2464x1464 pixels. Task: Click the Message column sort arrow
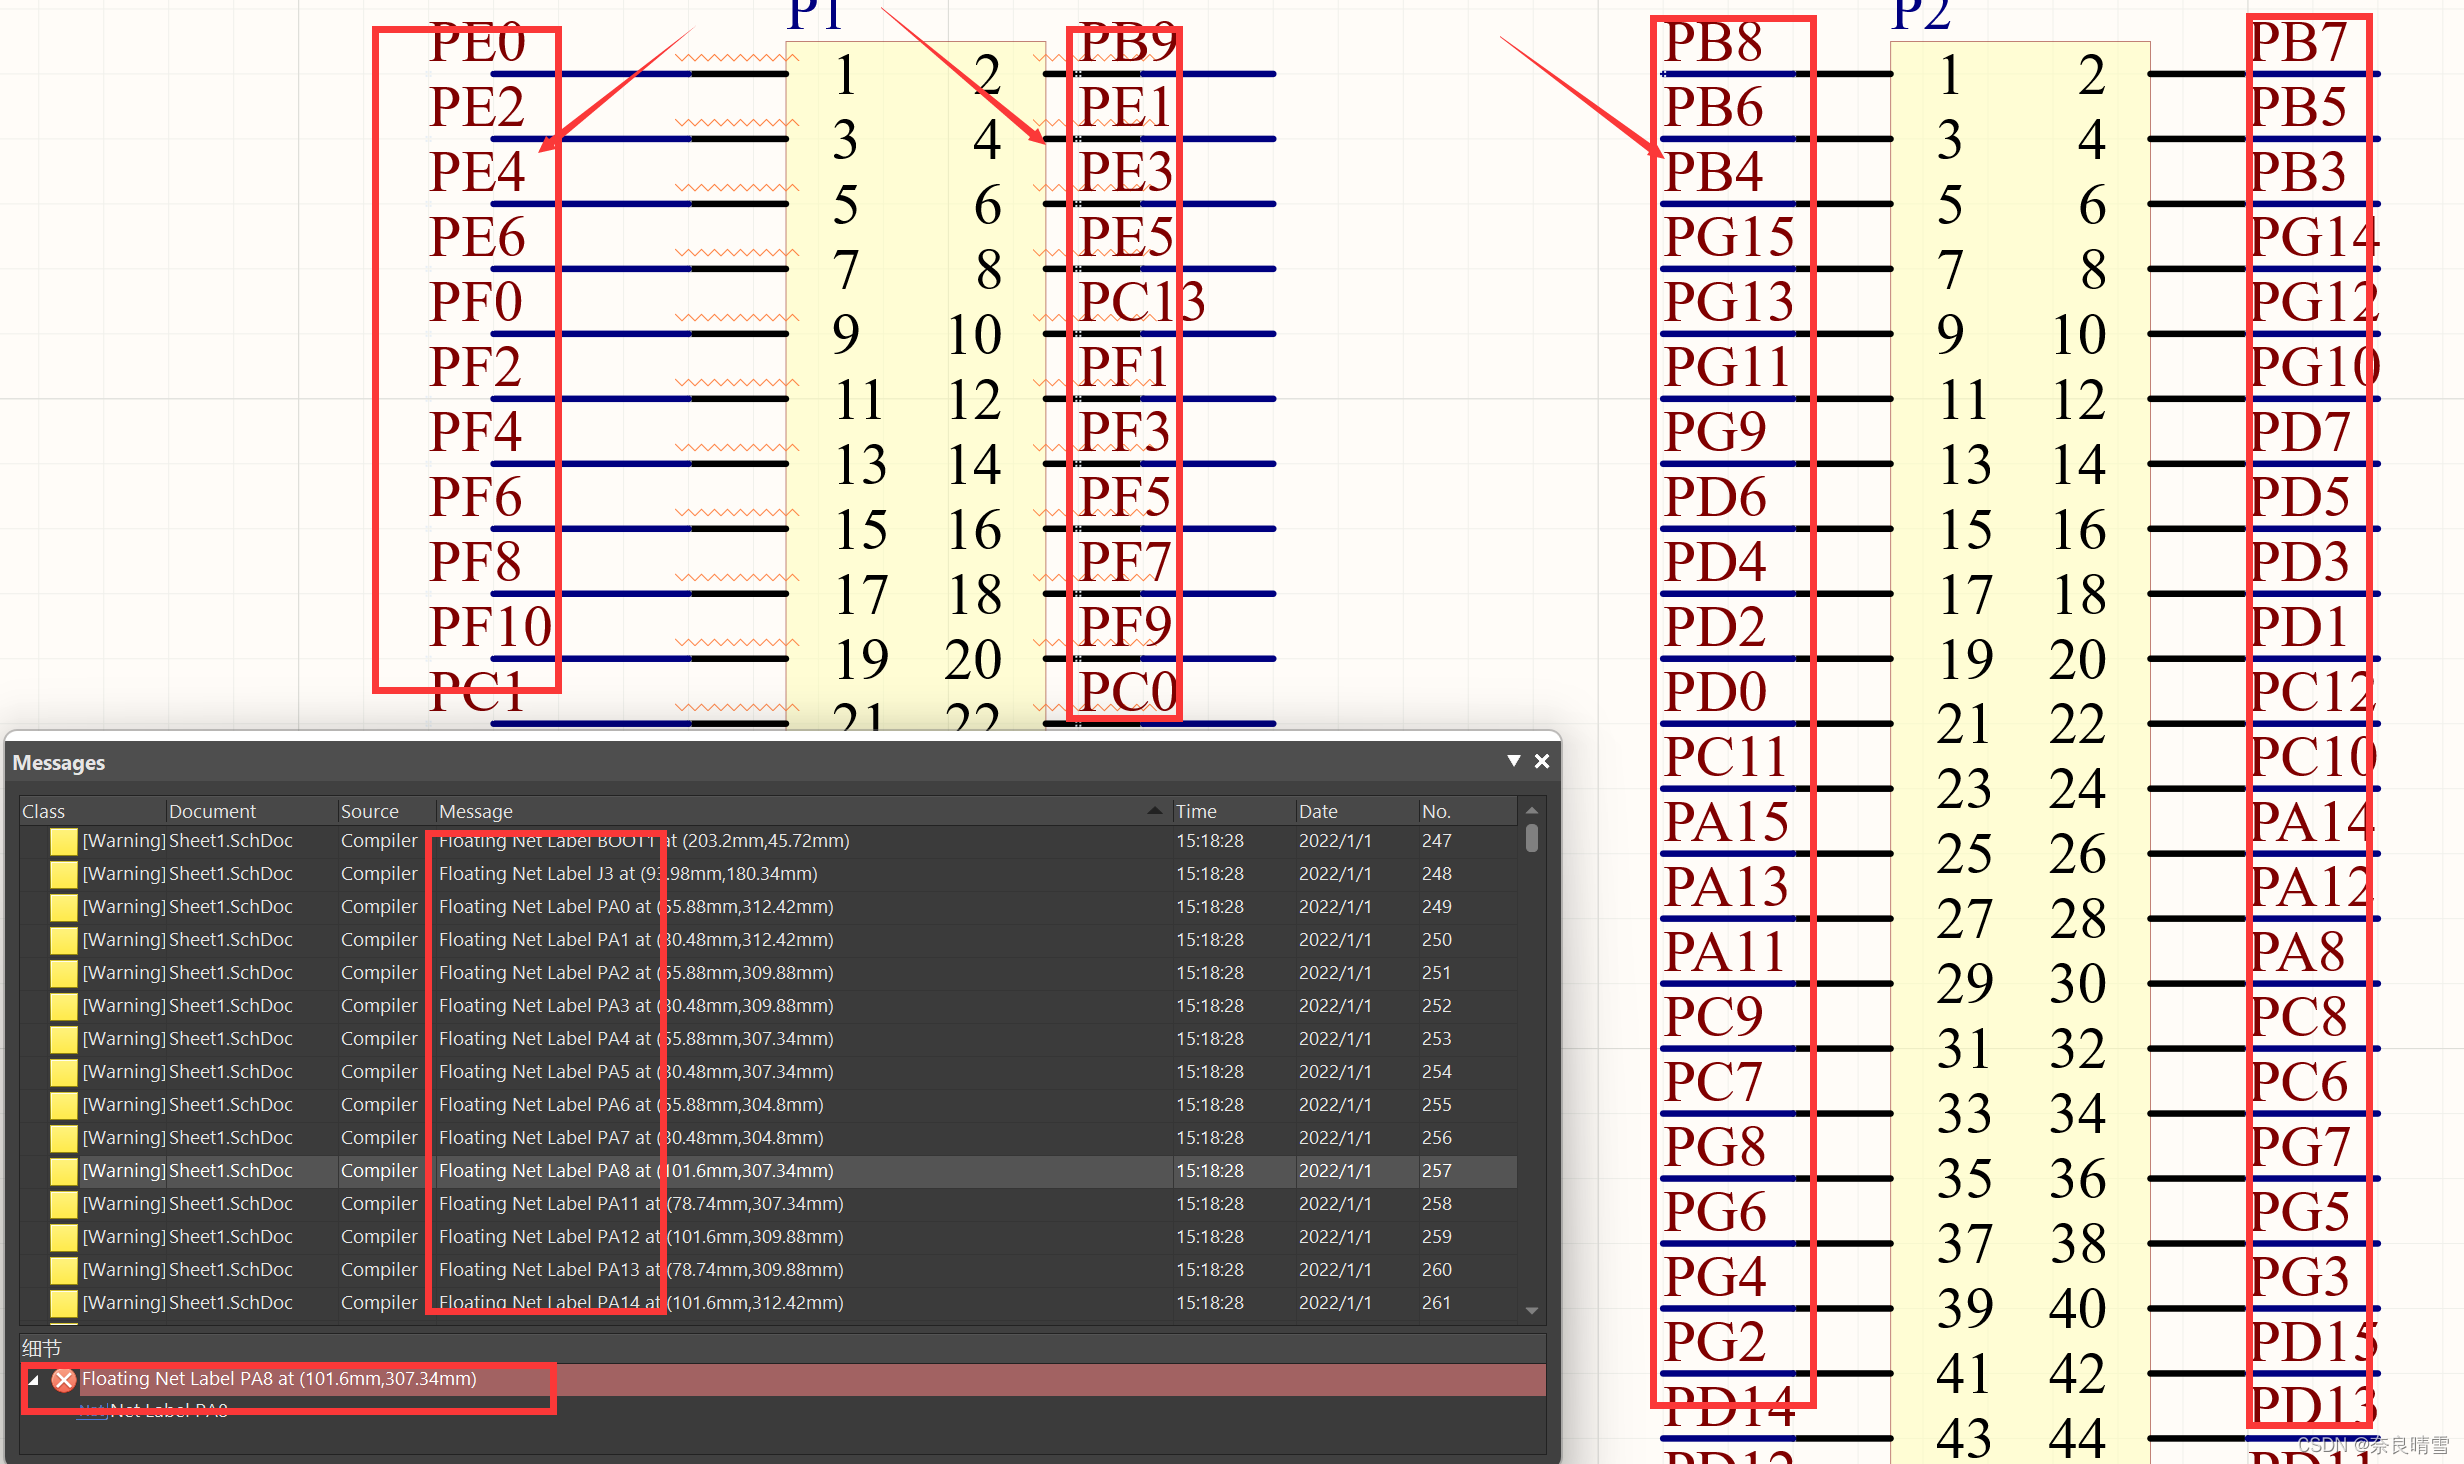[x=1154, y=811]
